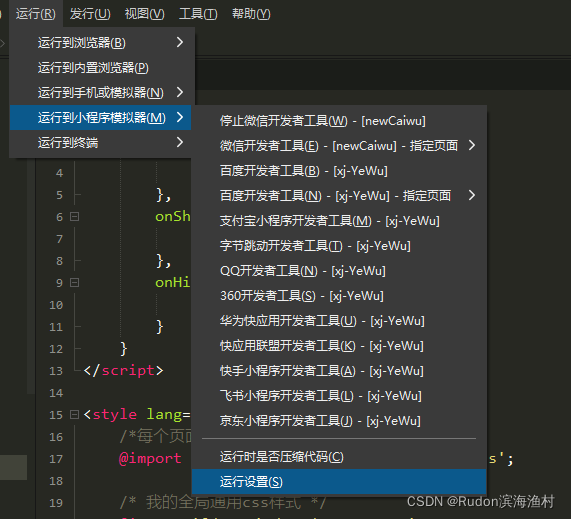The height and width of the screenshot is (519, 571).
Task: Click the closing </script> tag text
Action: (x=123, y=370)
